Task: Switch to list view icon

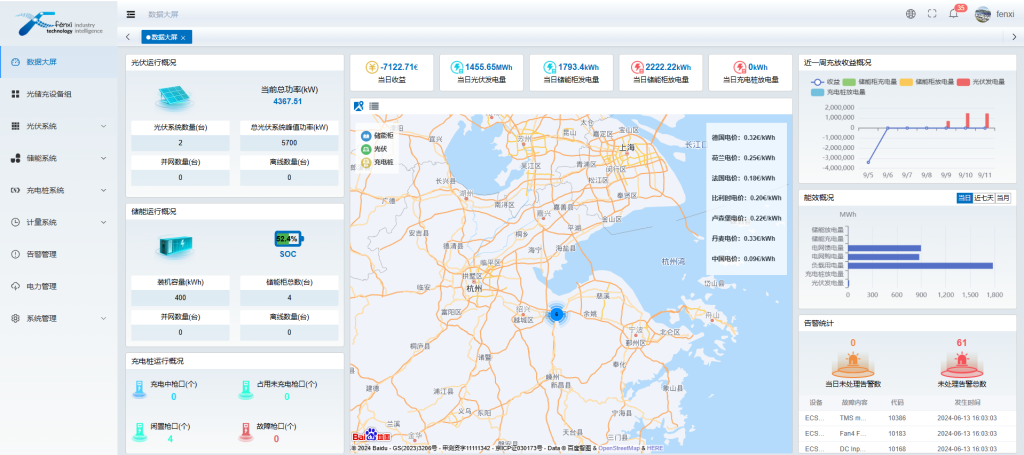Action: point(374,106)
